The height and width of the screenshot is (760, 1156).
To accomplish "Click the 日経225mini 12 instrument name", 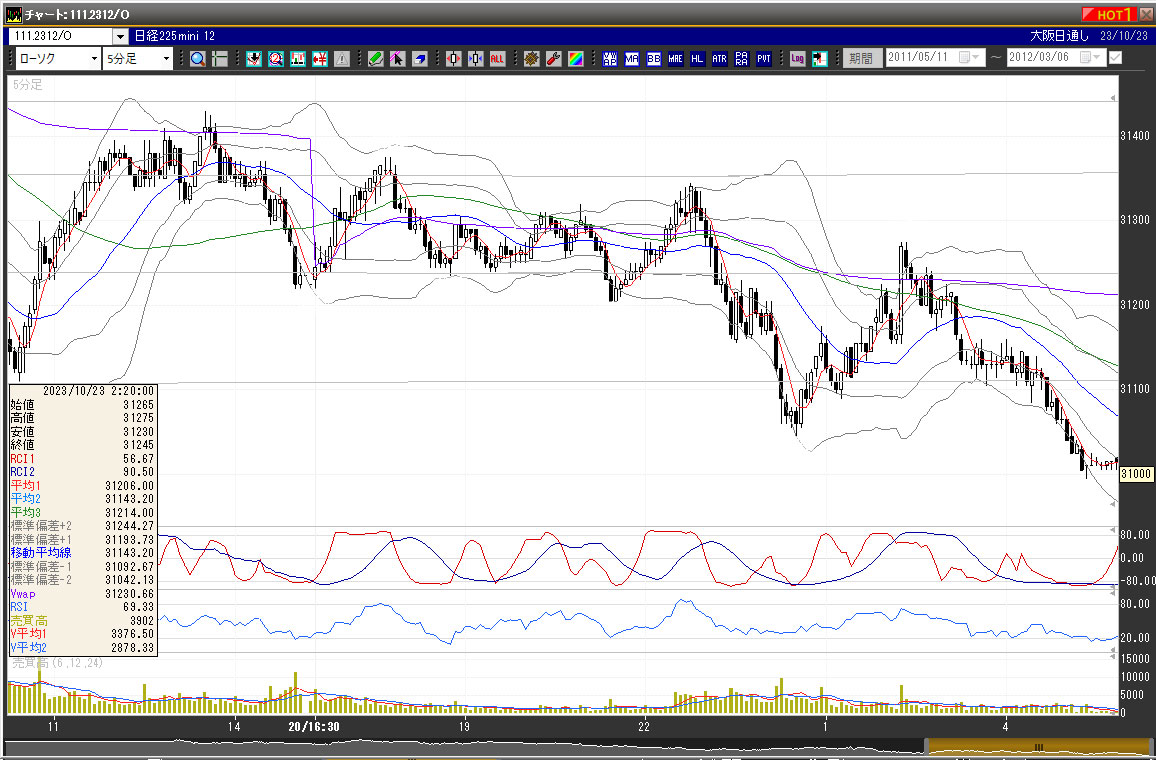I will 175,36.
